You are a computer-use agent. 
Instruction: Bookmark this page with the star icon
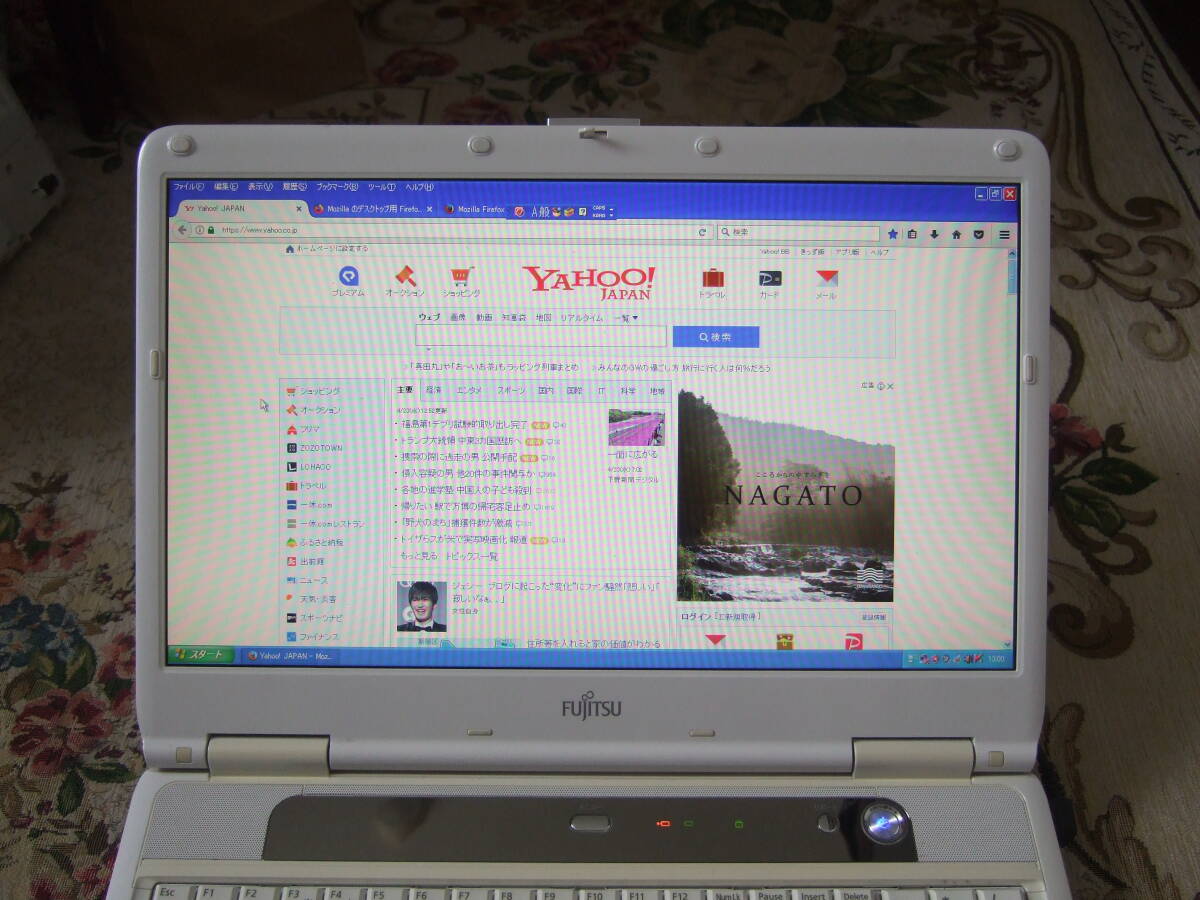point(892,234)
